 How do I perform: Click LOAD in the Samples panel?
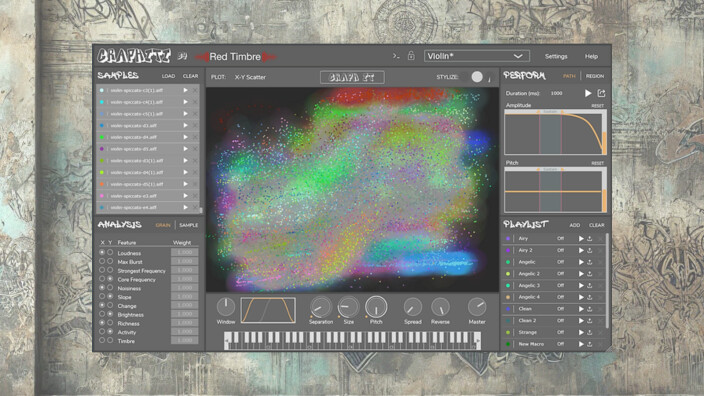(x=168, y=76)
